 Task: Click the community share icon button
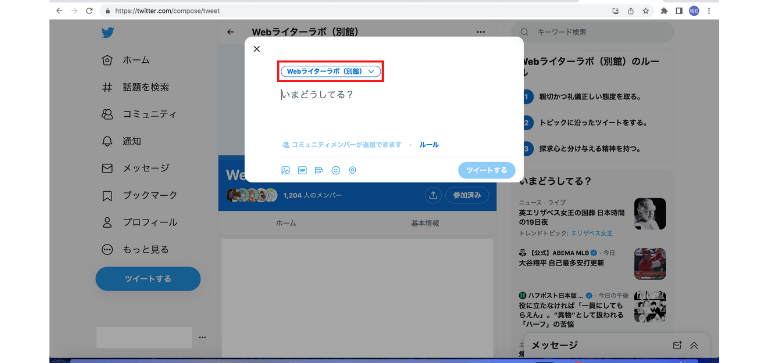click(x=433, y=195)
